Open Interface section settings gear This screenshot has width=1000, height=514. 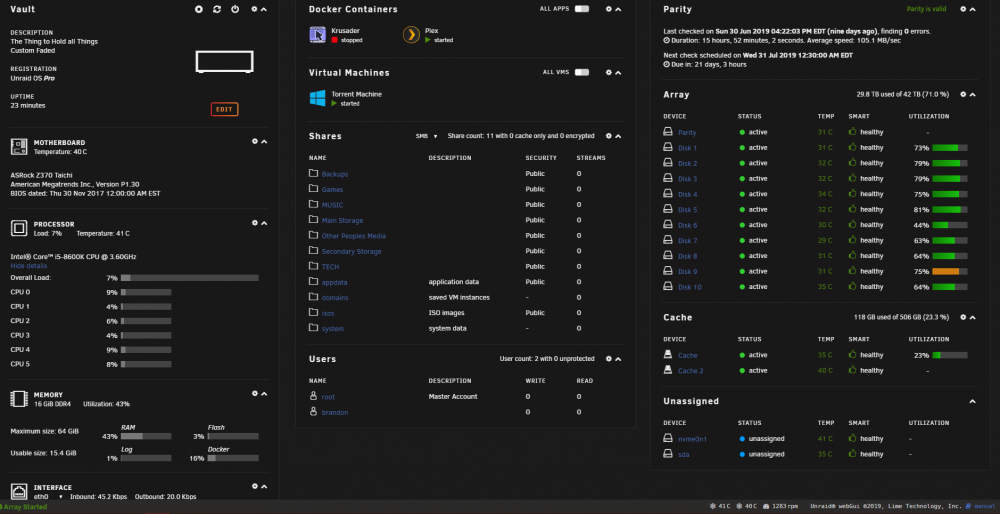(x=254, y=486)
